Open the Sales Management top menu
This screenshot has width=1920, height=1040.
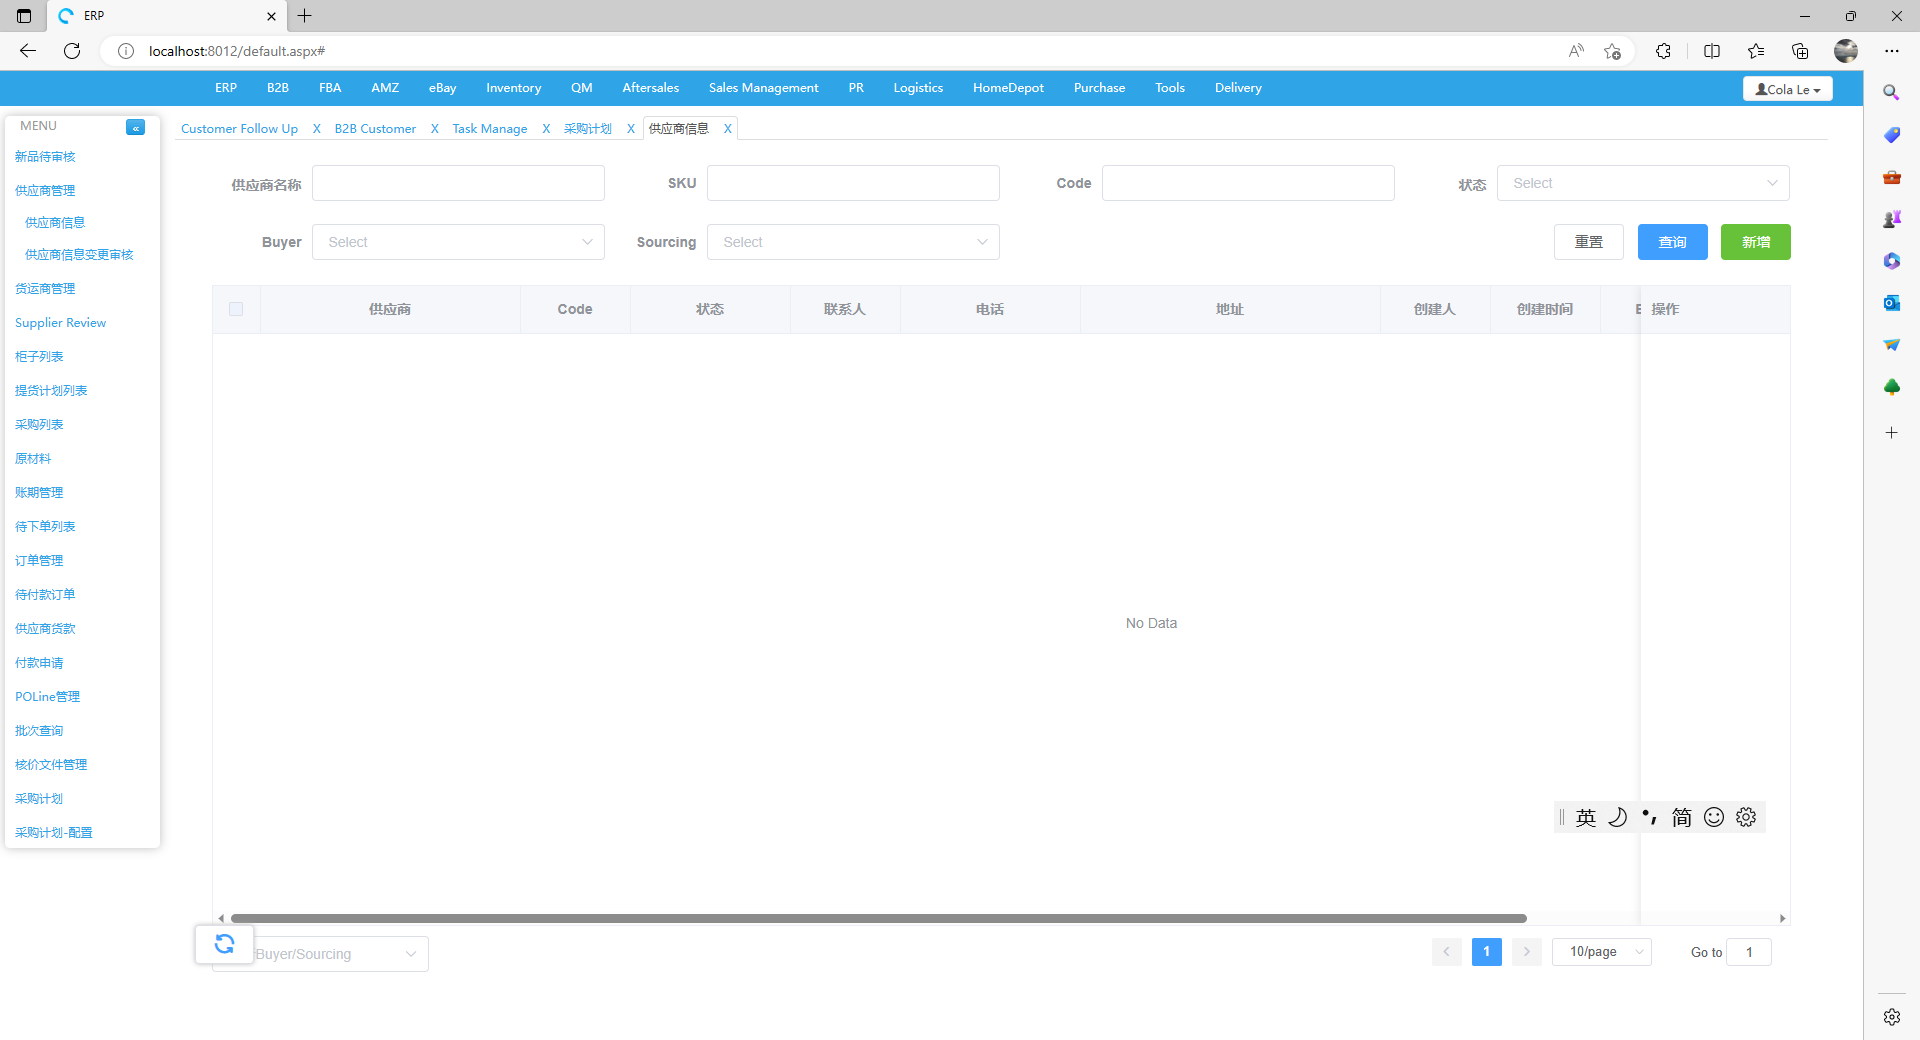763,88
